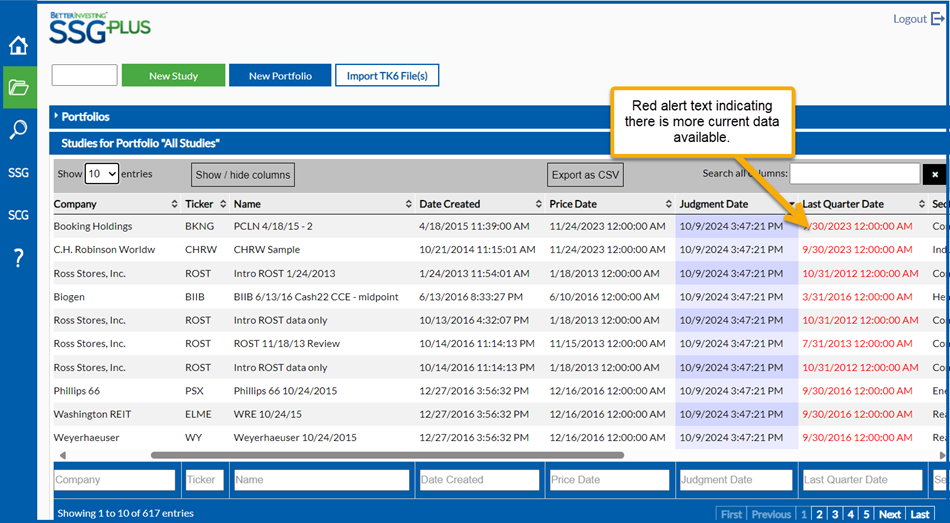Image resolution: width=950 pixels, height=523 pixels.
Task: Click Show / hide columns button
Action: (x=243, y=175)
